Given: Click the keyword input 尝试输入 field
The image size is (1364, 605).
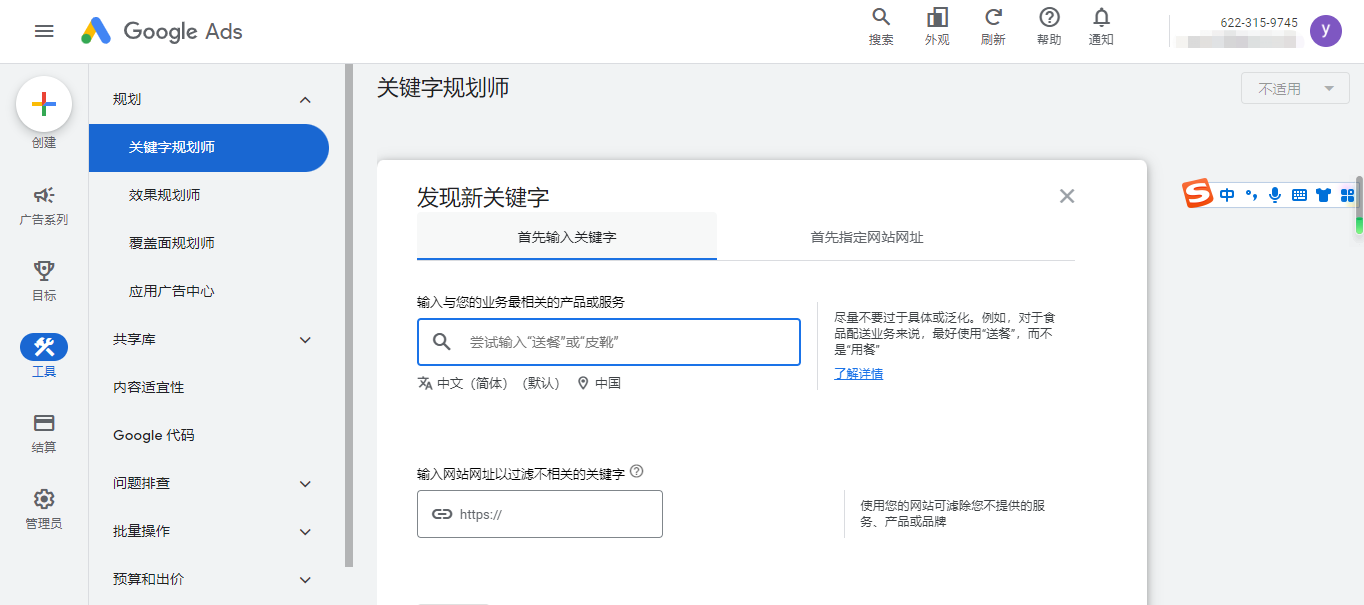Looking at the screenshot, I should coord(609,342).
